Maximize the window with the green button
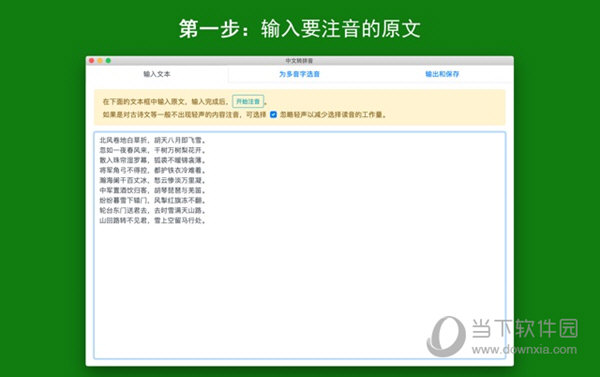The width and height of the screenshot is (600, 377). click(x=108, y=61)
